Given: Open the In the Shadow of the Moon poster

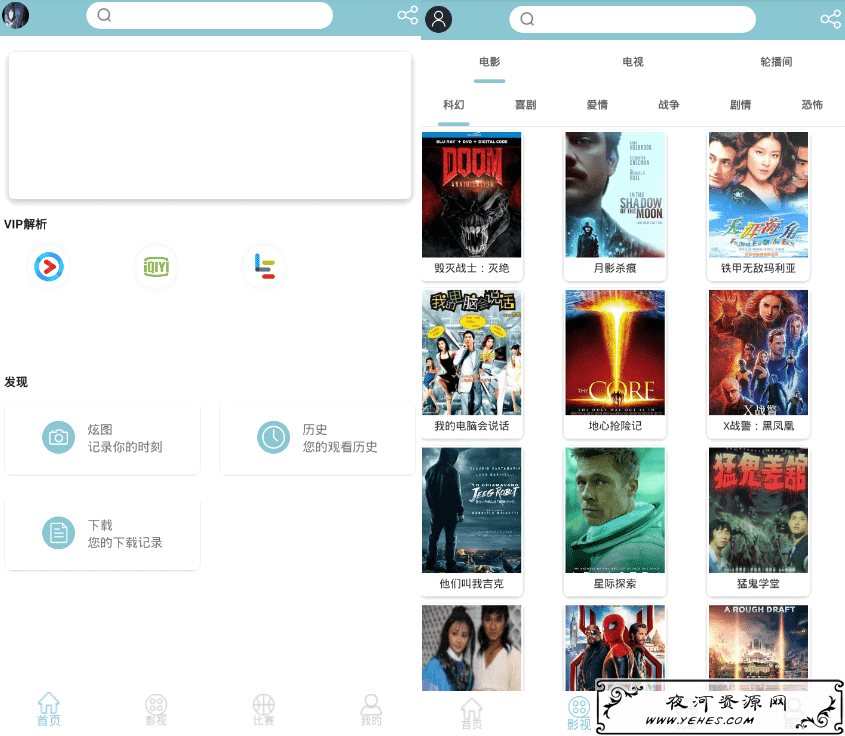Looking at the screenshot, I should point(615,195).
